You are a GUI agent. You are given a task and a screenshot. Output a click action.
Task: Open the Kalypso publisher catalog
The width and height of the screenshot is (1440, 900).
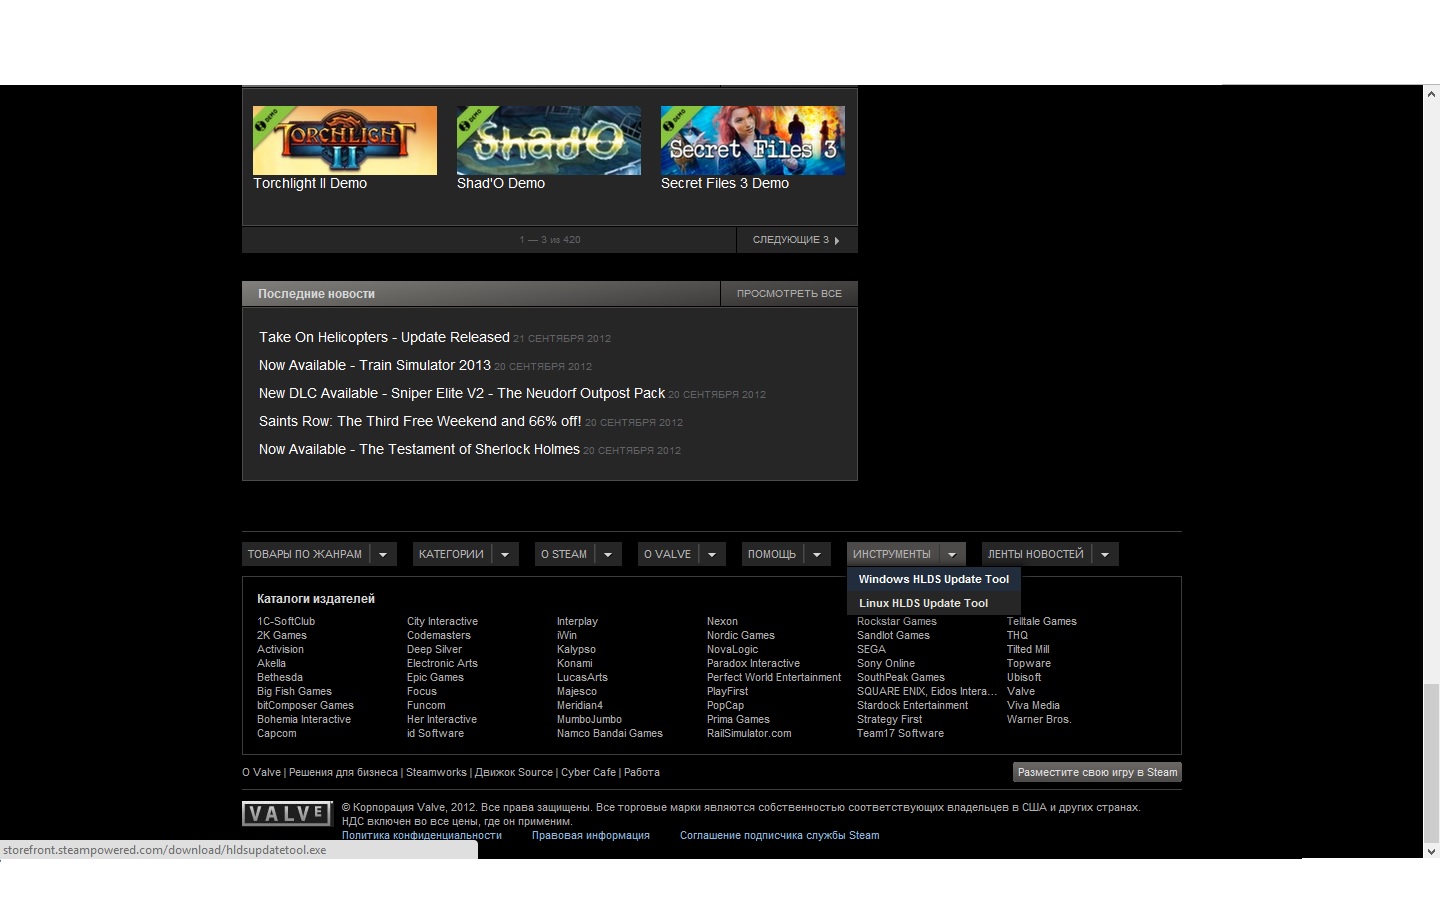tap(576, 649)
